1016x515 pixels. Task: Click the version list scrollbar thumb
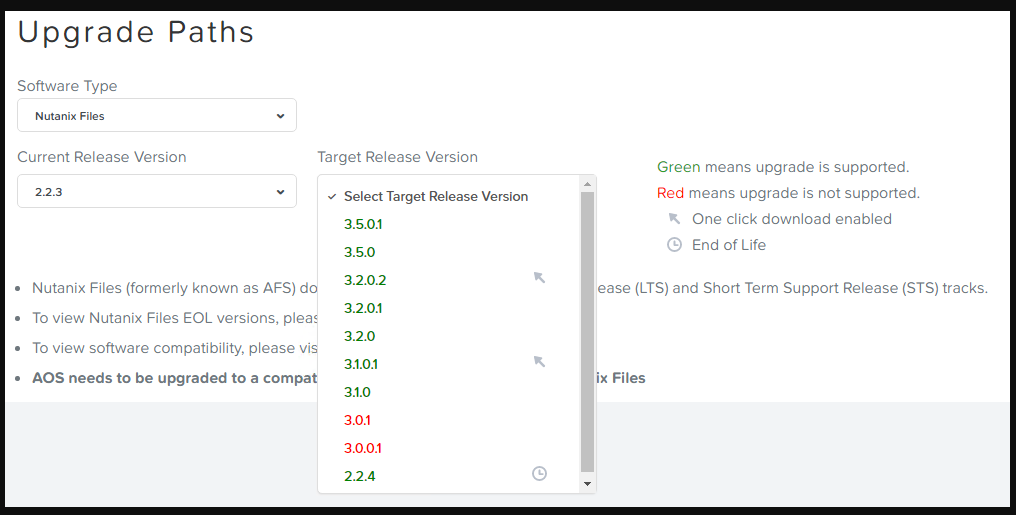click(587, 332)
